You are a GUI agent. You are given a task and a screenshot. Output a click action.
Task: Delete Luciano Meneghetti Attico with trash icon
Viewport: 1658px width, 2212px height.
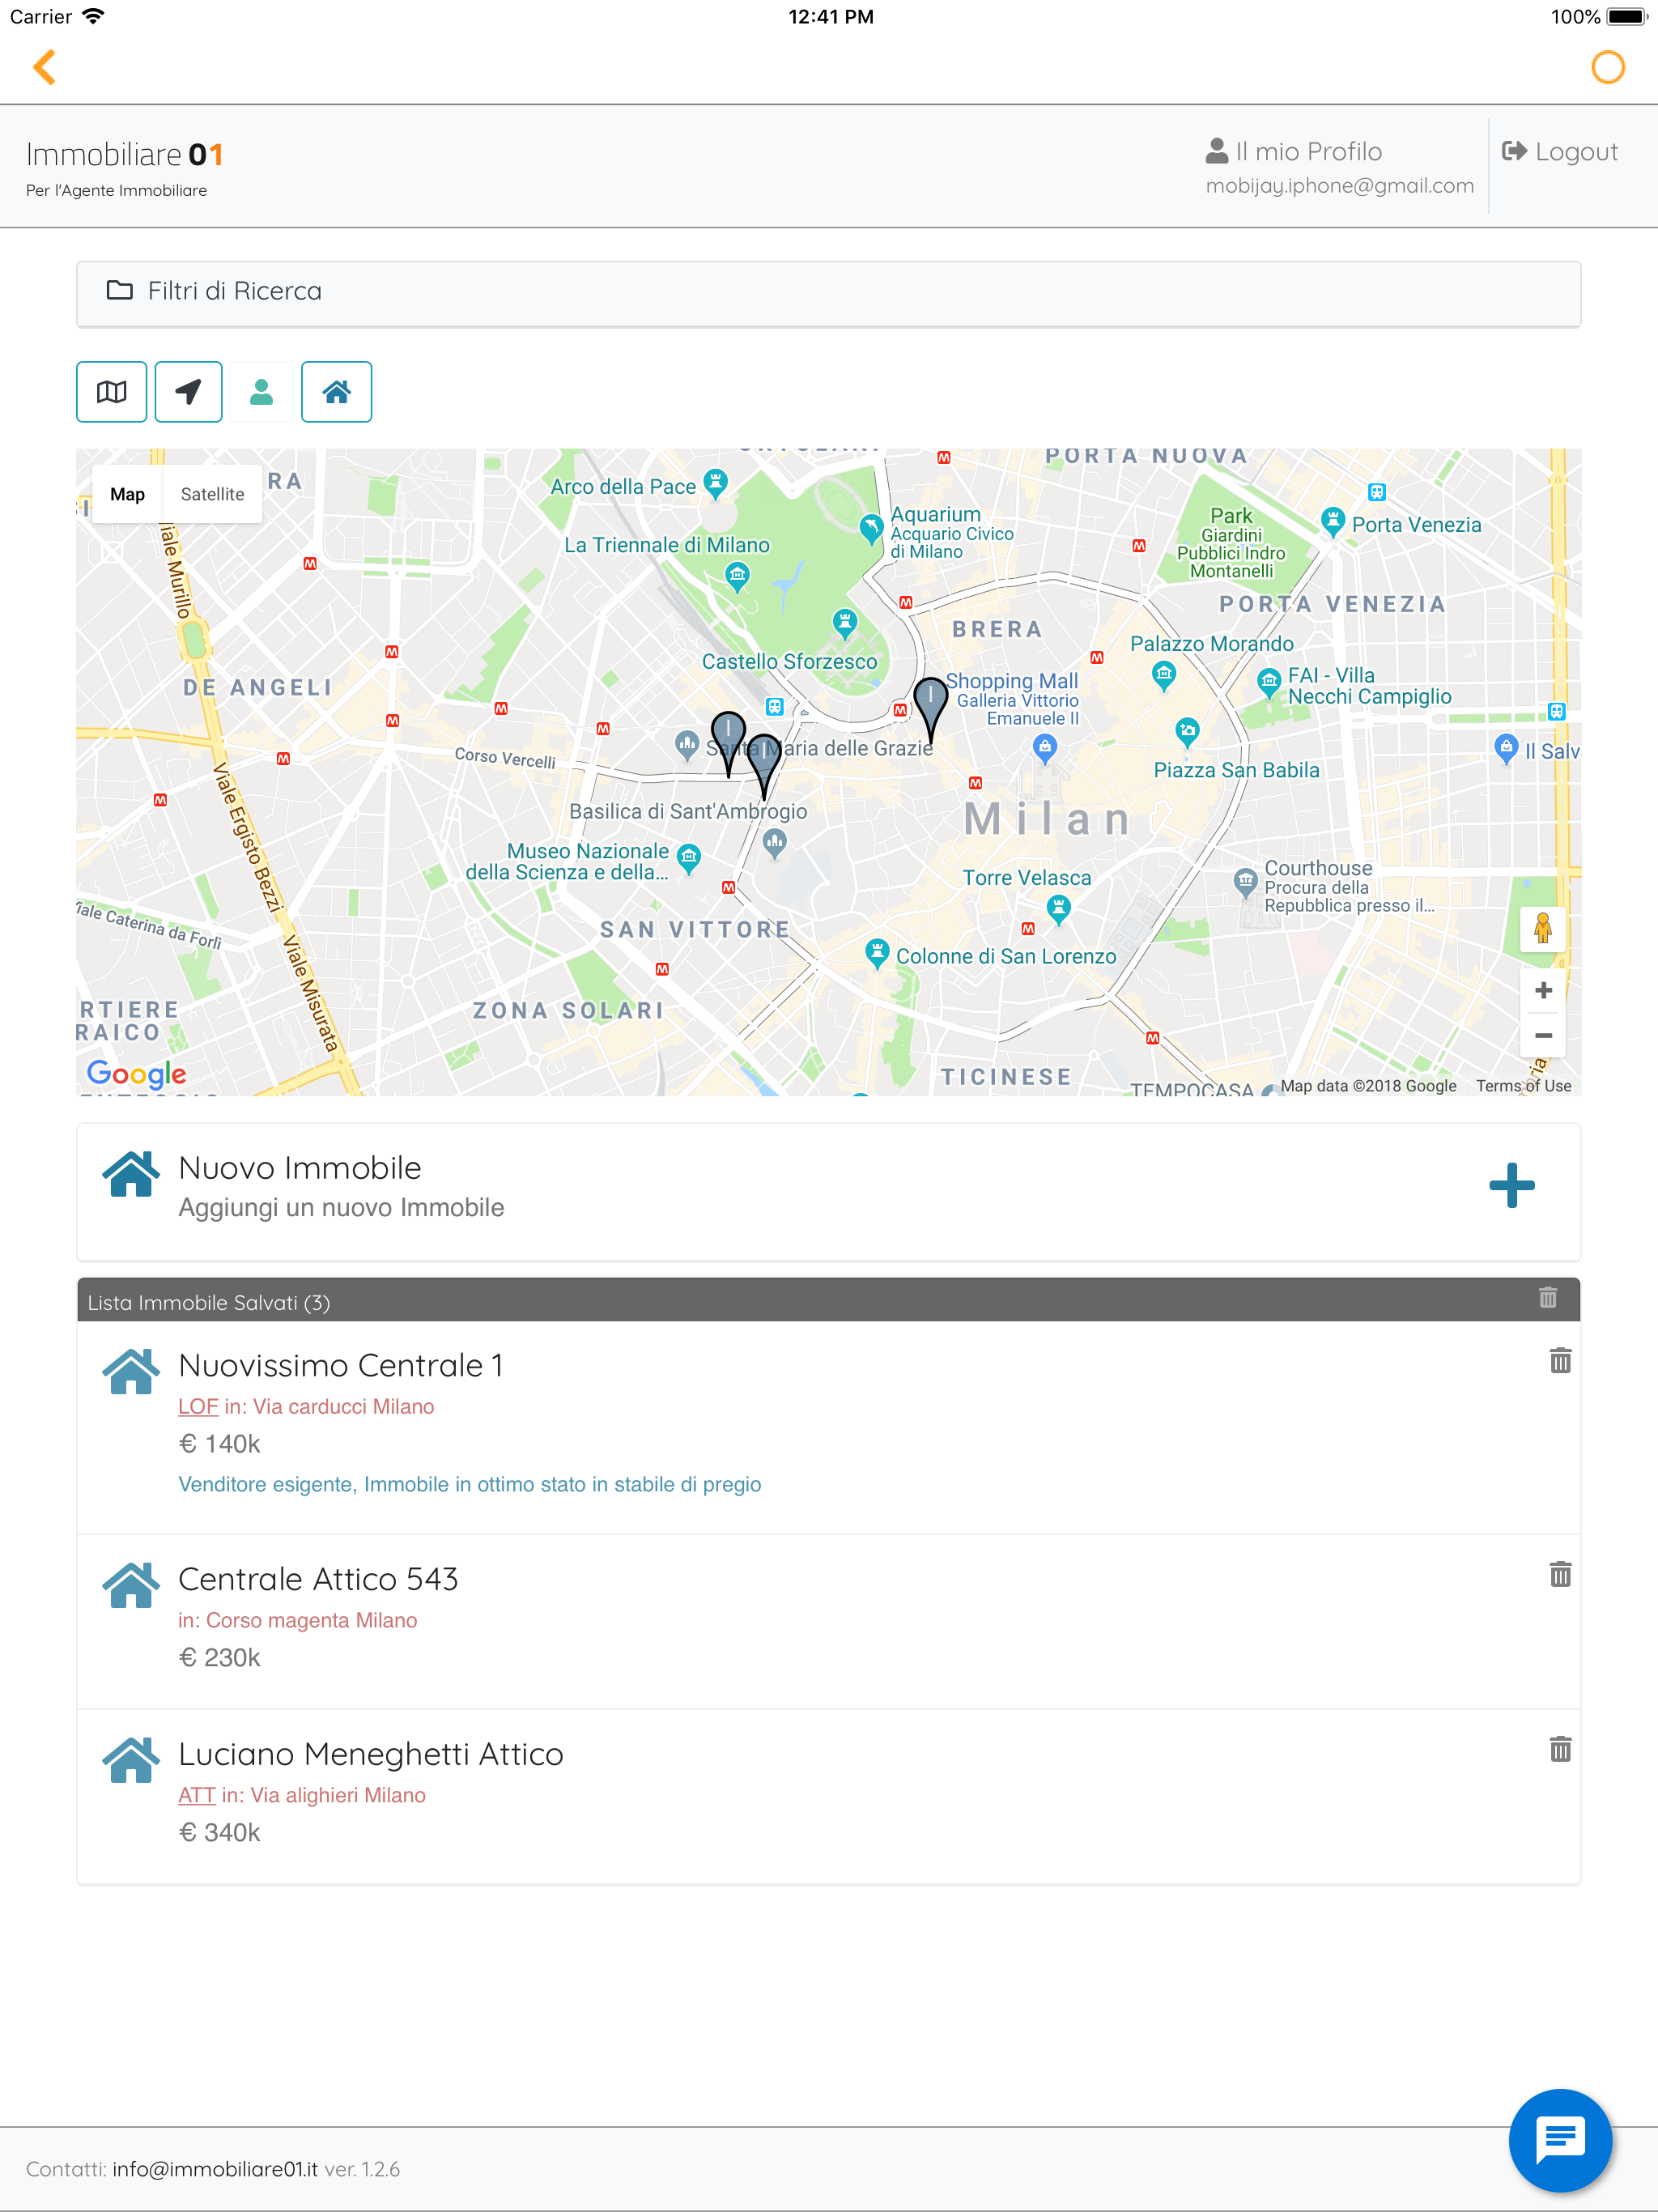click(1559, 1749)
